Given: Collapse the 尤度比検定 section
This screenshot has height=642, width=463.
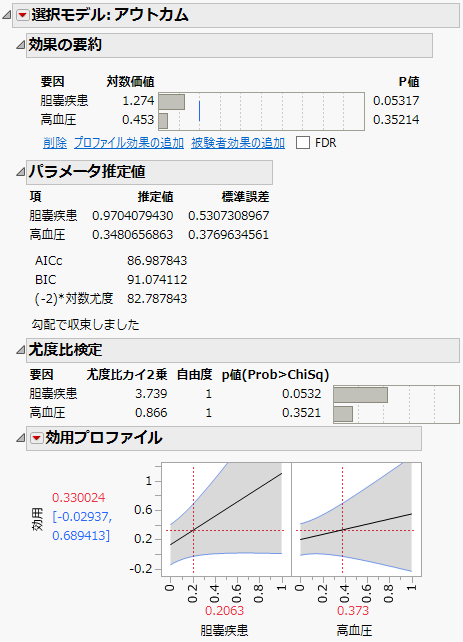Looking at the screenshot, I should click(20, 350).
